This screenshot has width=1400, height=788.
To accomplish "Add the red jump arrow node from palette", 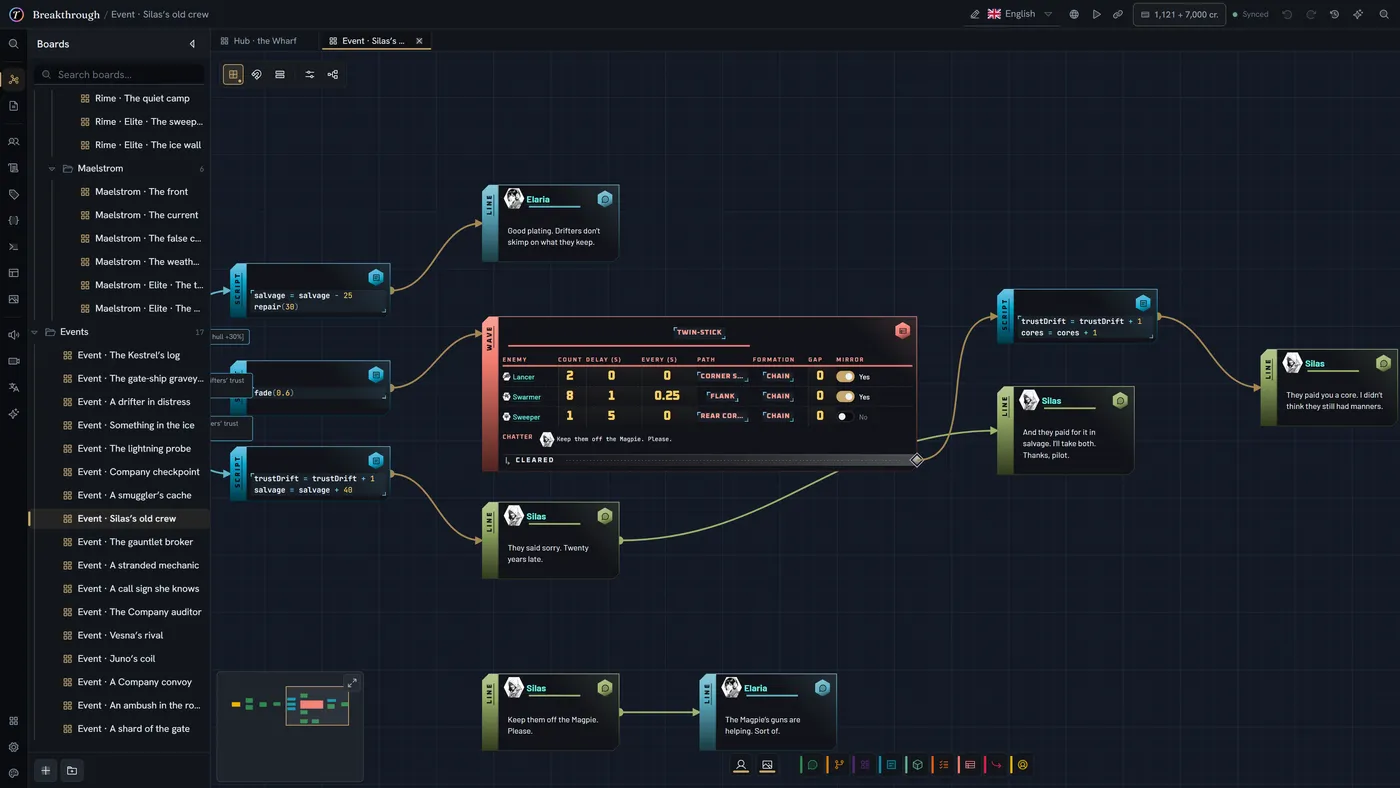I will click(x=996, y=765).
